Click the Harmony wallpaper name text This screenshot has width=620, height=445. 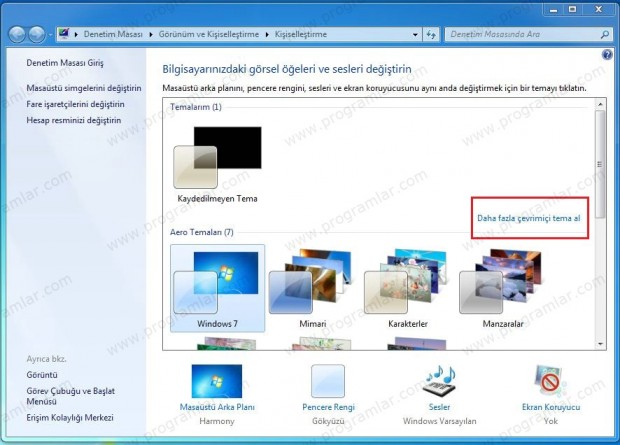click(217, 421)
